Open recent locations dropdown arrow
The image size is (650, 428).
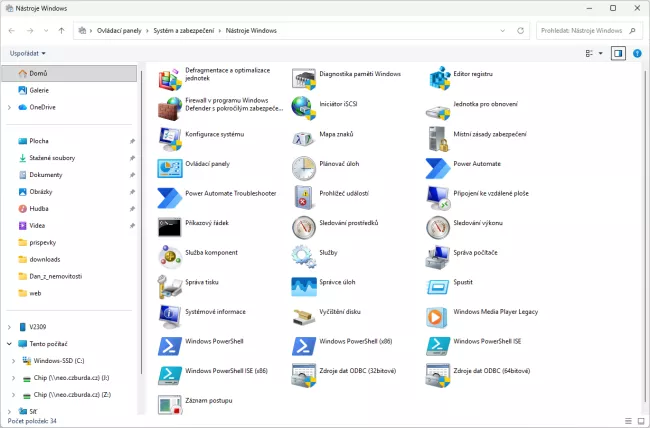[x=46, y=31]
